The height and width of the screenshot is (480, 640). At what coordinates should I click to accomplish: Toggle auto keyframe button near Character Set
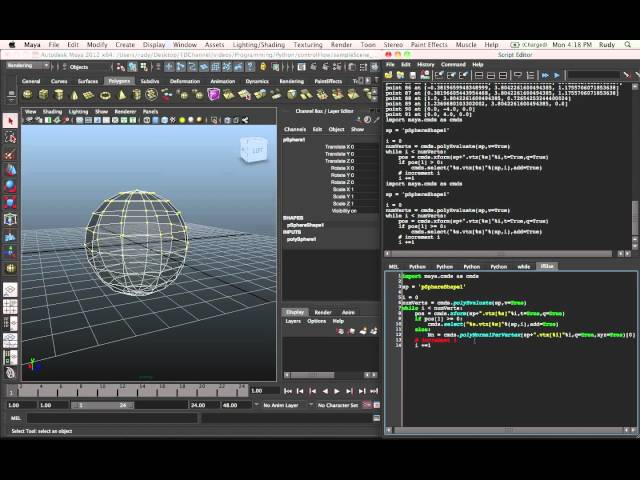tap(367, 405)
